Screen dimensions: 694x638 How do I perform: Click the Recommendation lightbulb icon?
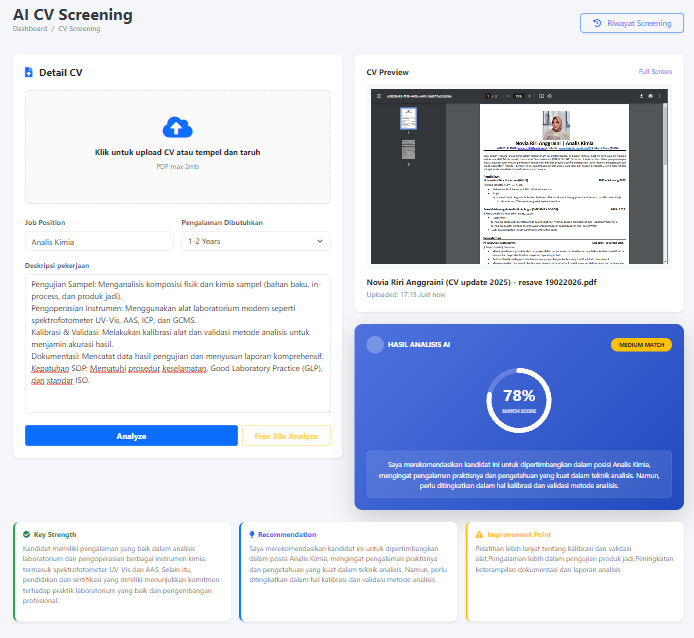[x=252, y=534]
